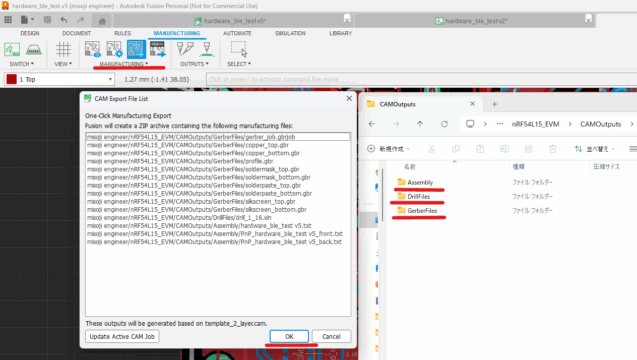Select the silkscreen_top.gbr entry
Screen dimensions: 637x360
218,202
